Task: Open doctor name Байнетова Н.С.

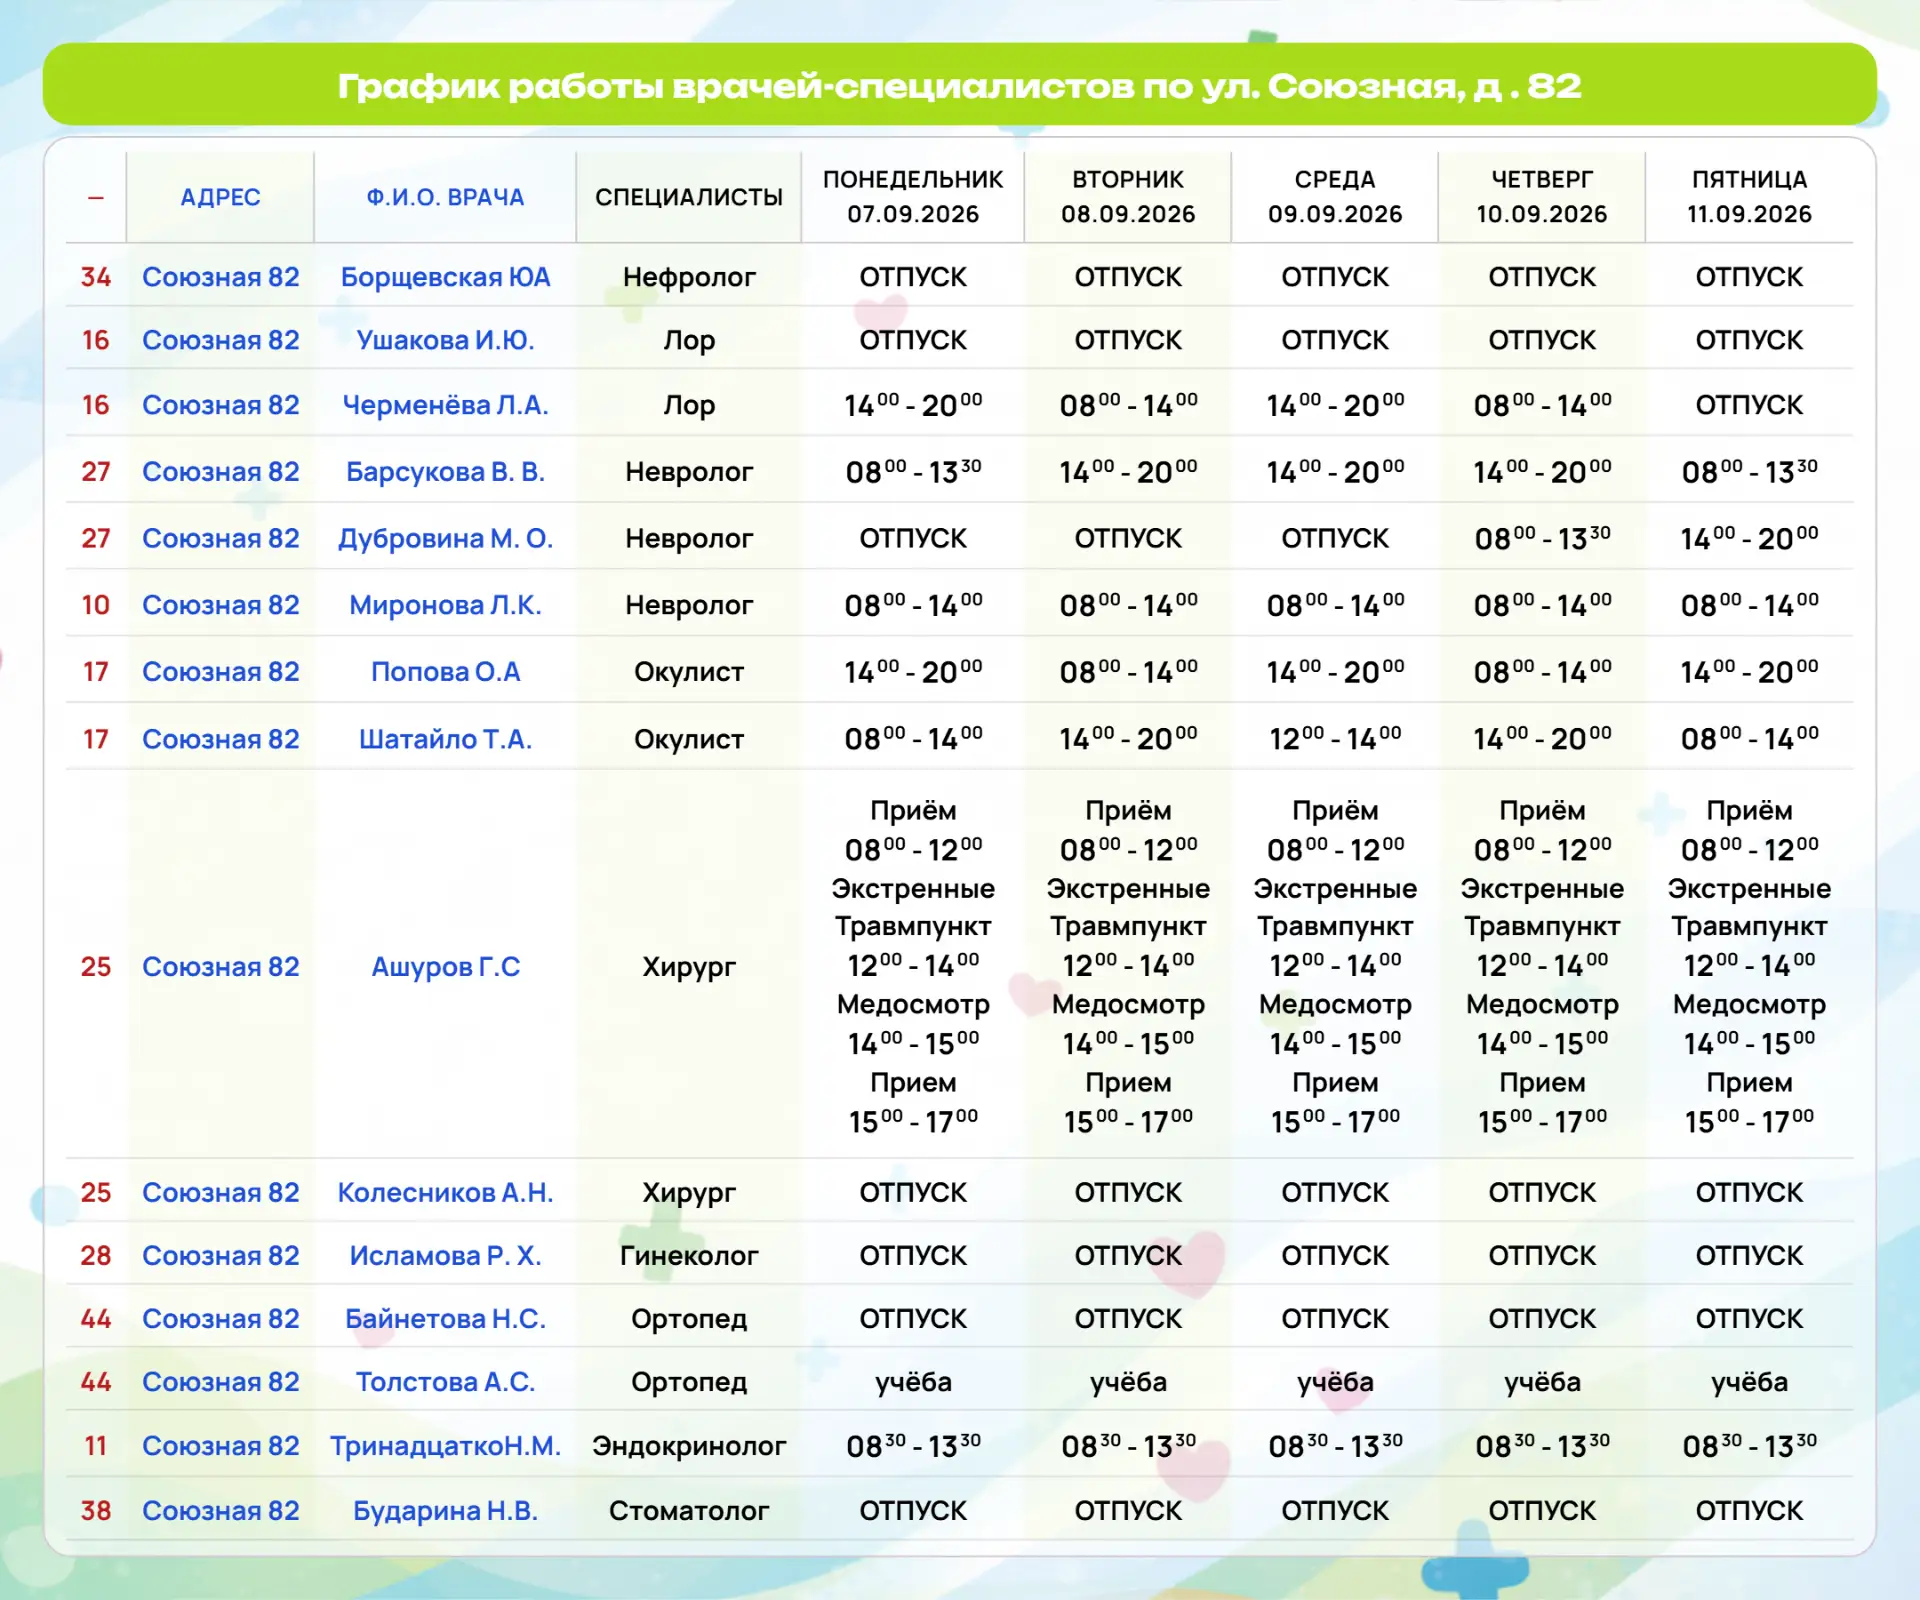Action: [x=445, y=1318]
